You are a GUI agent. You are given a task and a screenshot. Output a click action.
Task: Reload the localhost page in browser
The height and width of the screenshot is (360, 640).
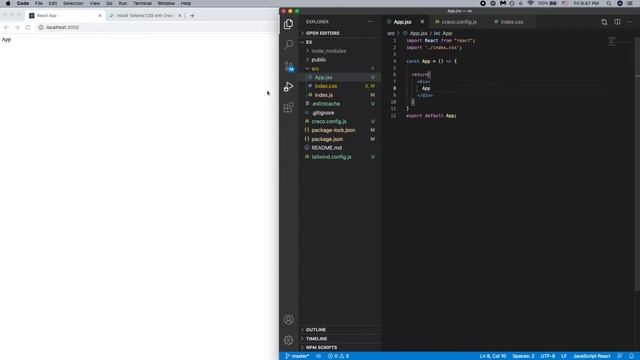pos(28,27)
